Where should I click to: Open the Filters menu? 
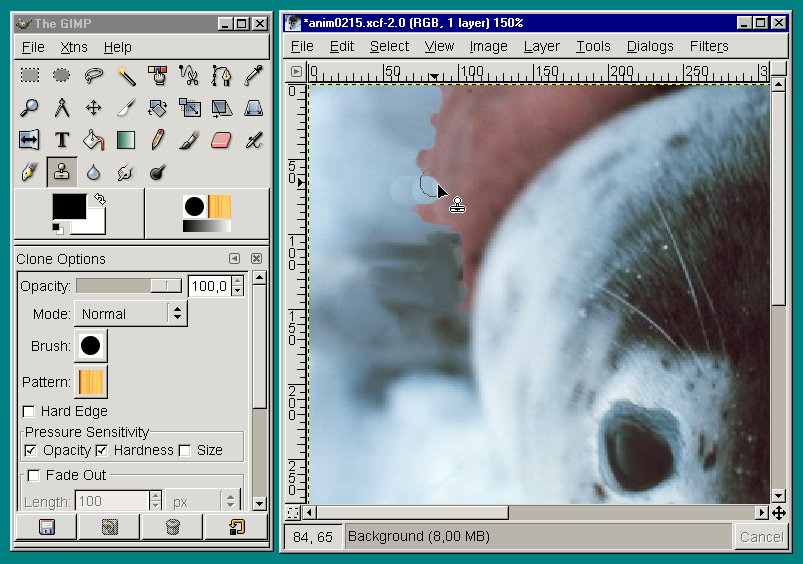(x=709, y=46)
